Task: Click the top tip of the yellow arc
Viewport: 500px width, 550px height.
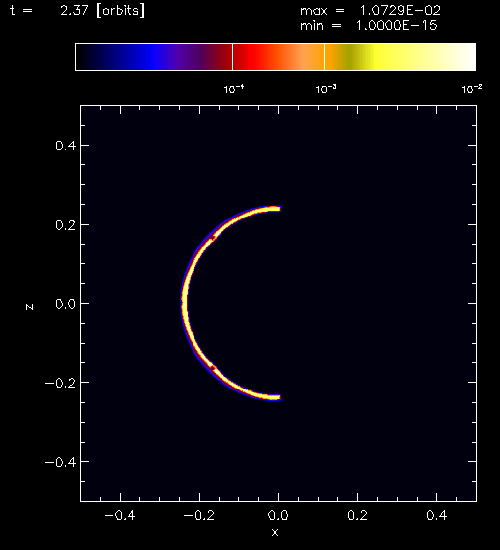Action: [276, 209]
